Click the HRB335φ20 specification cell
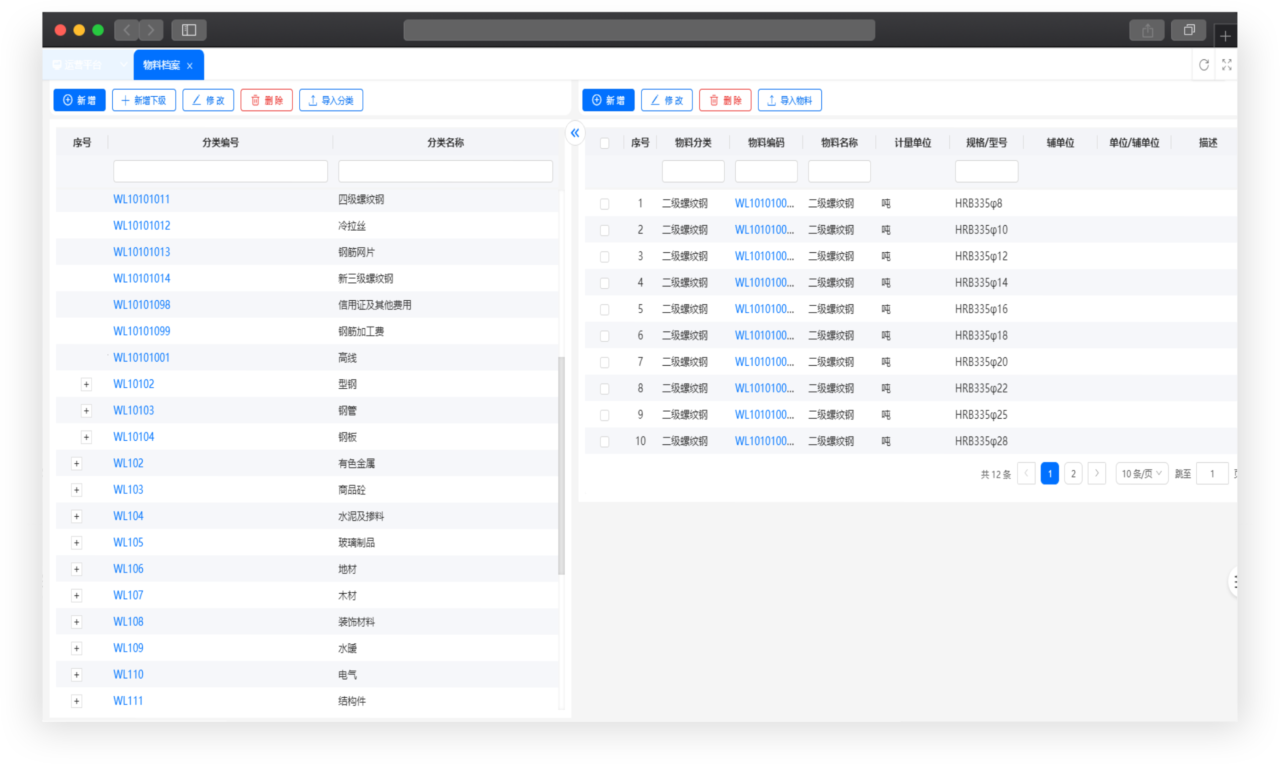 [x=981, y=361]
